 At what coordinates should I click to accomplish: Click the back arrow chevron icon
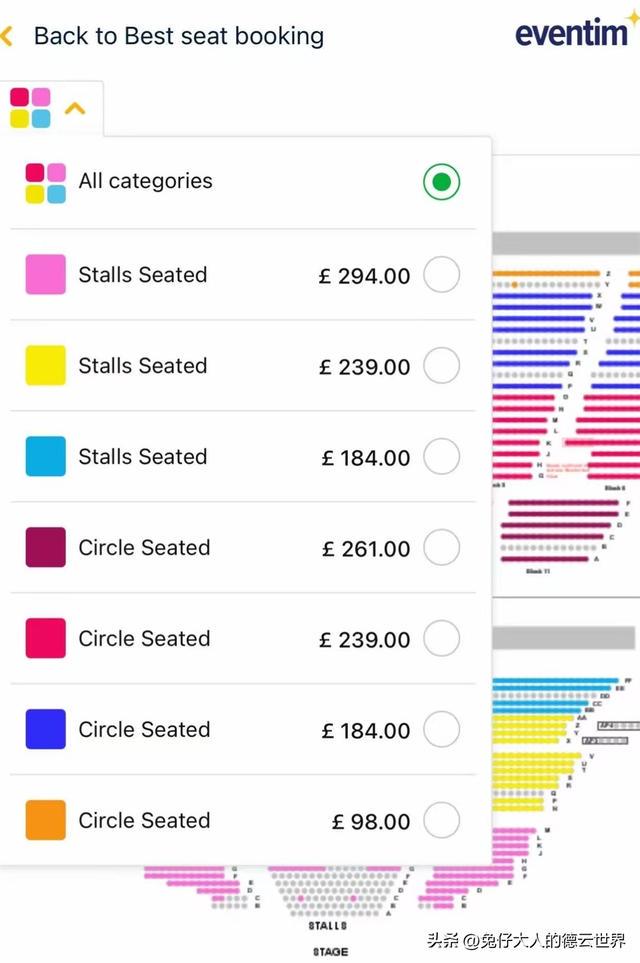[7, 37]
